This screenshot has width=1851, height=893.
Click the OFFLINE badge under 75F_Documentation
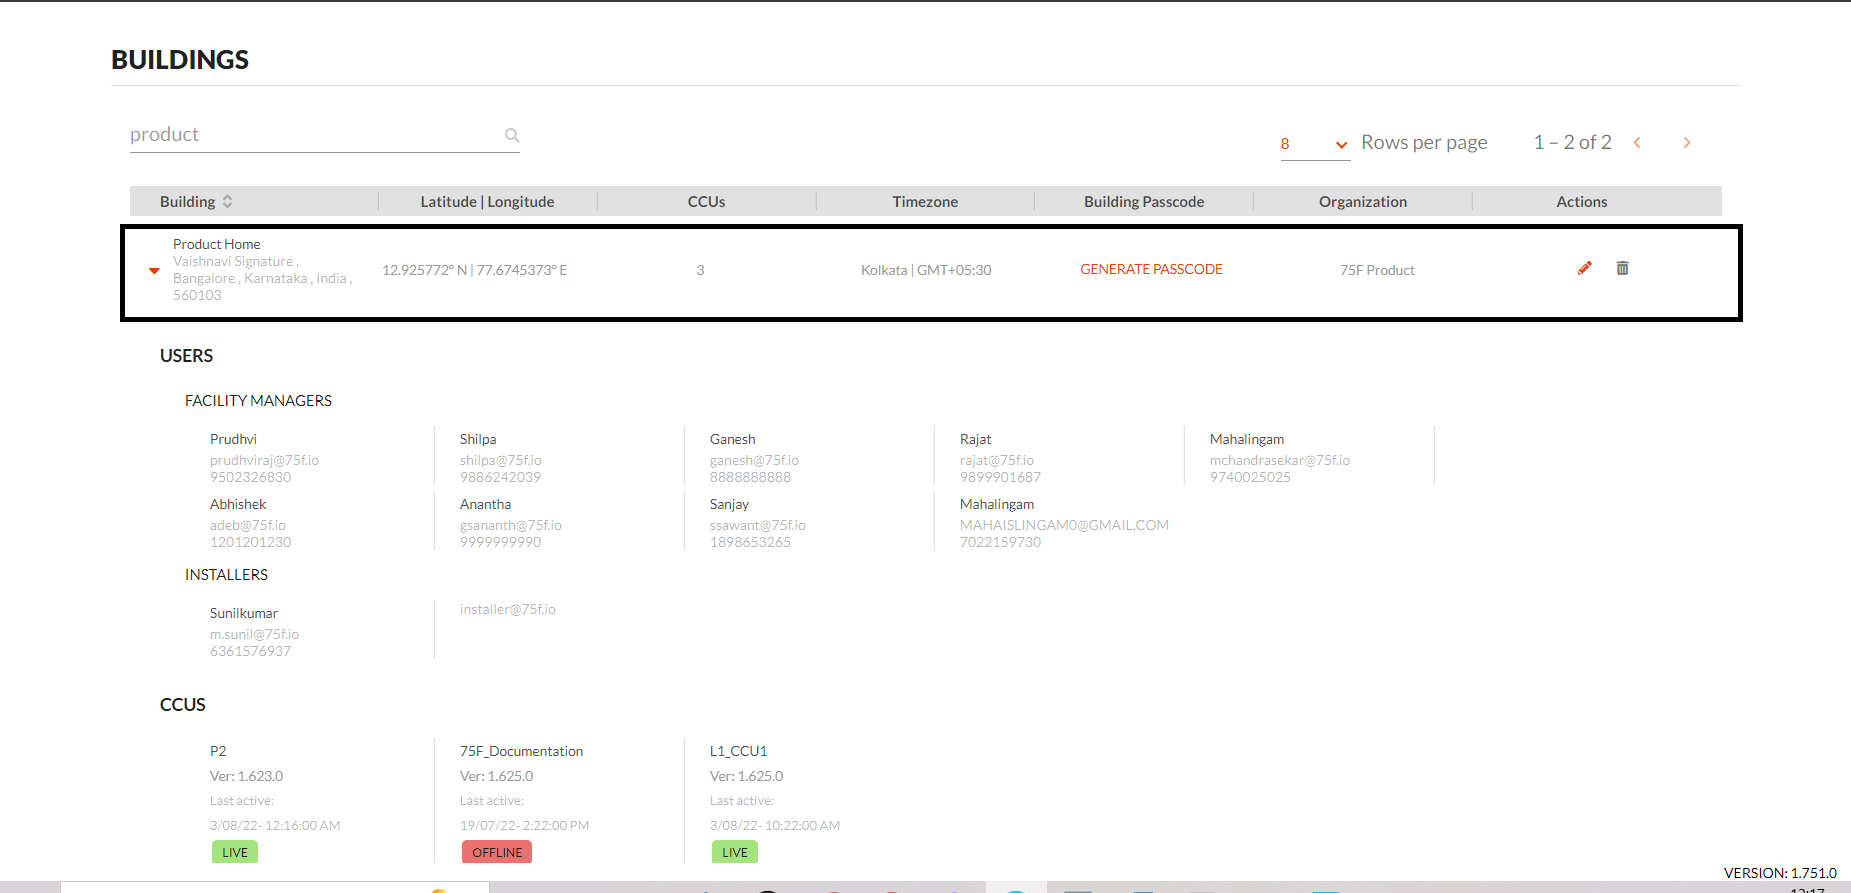tap(497, 852)
